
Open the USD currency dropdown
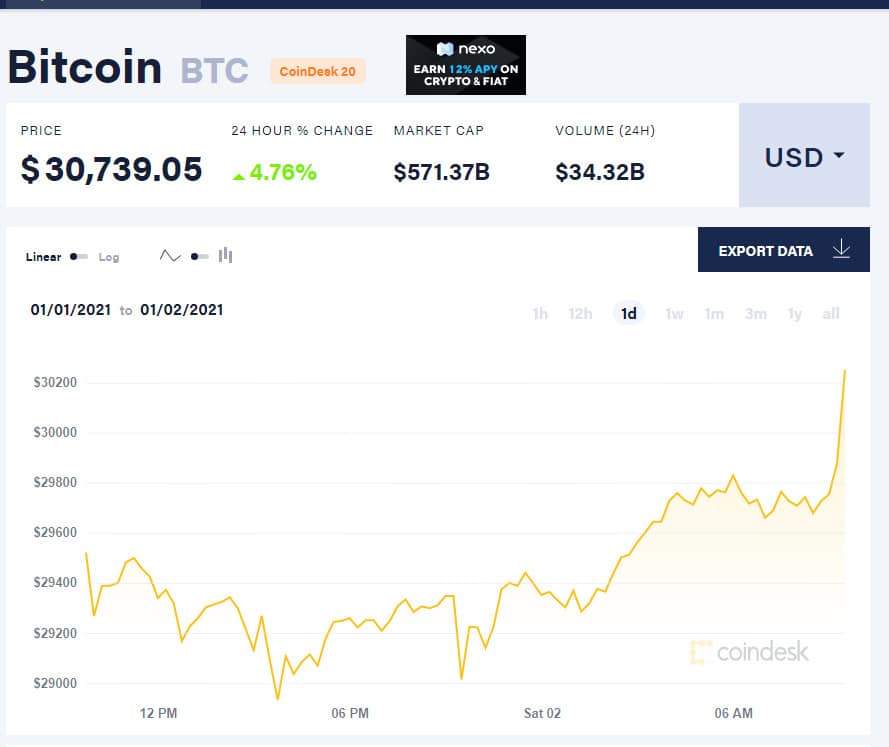(804, 155)
